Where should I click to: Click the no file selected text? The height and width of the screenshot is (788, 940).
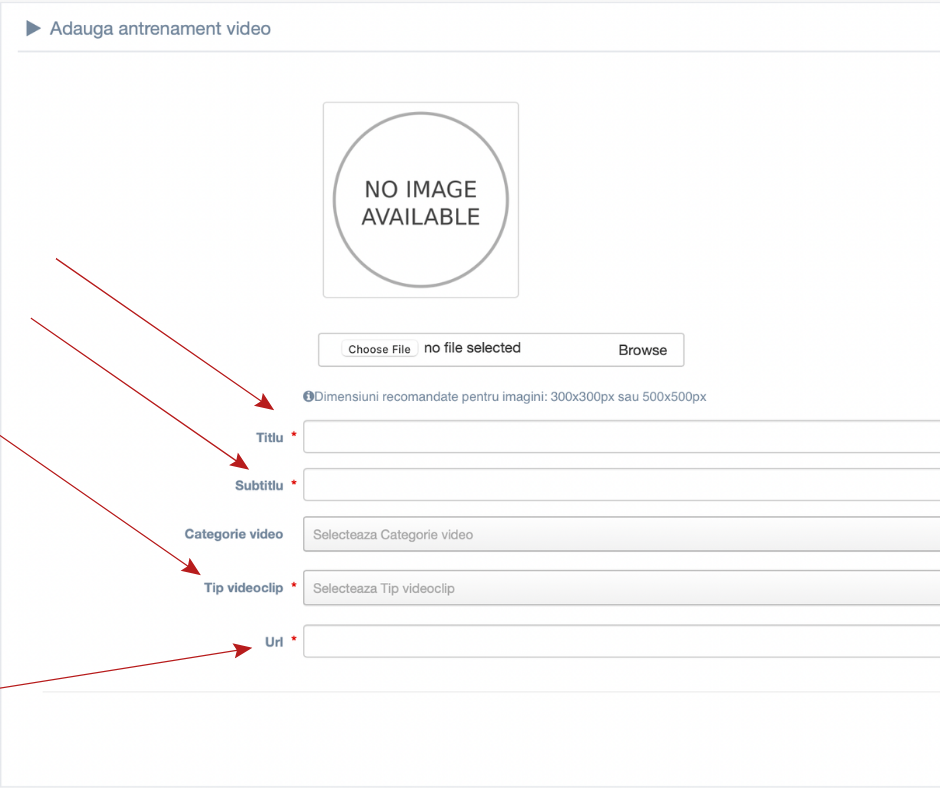tap(472, 348)
